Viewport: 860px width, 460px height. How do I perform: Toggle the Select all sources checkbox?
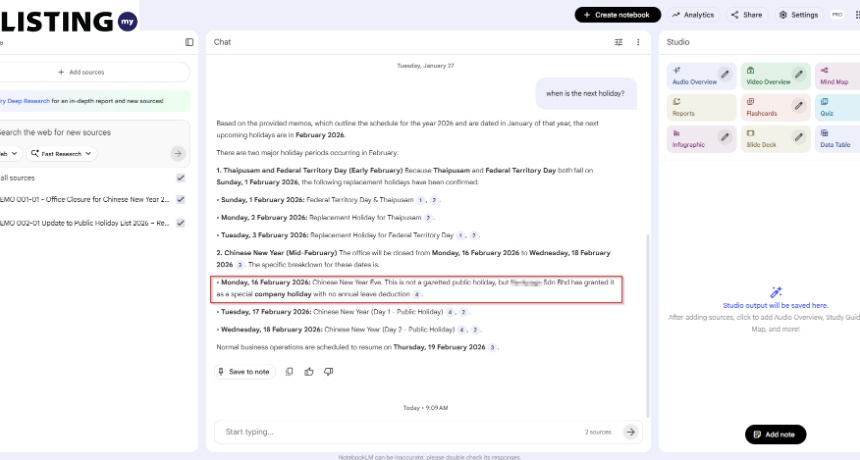tap(180, 178)
